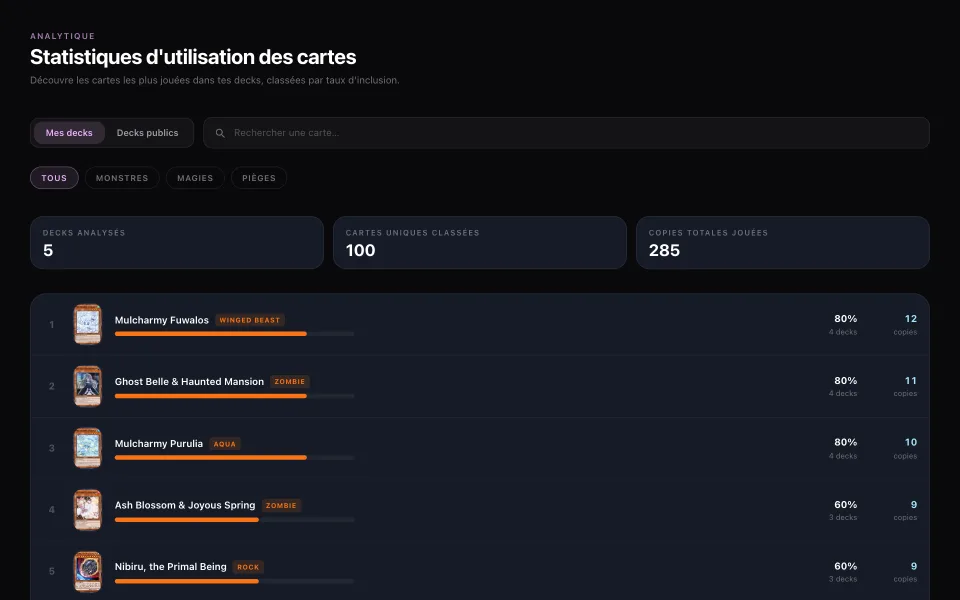960x600 pixels.
Task: Click the Zombie badge next to Ash Blossom
Action: click(x=281, y=505)
